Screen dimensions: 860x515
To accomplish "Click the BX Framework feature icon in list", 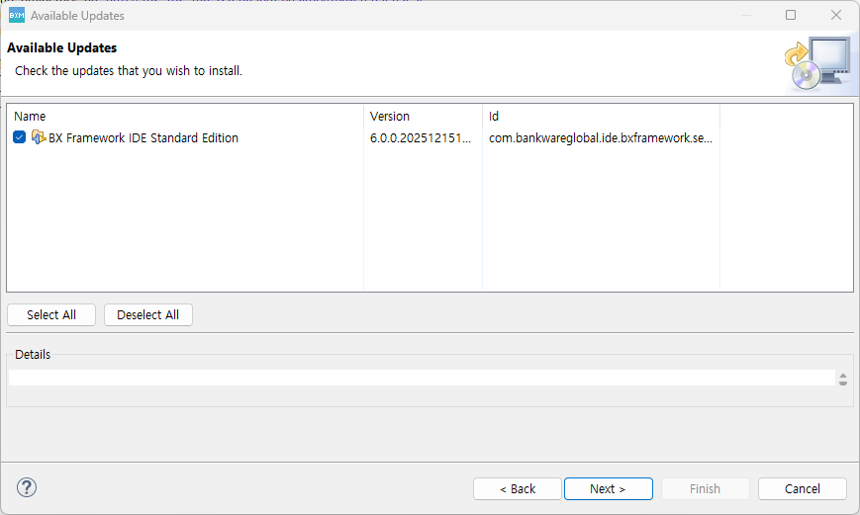I will pyautogui.click(x=38, y=137).
